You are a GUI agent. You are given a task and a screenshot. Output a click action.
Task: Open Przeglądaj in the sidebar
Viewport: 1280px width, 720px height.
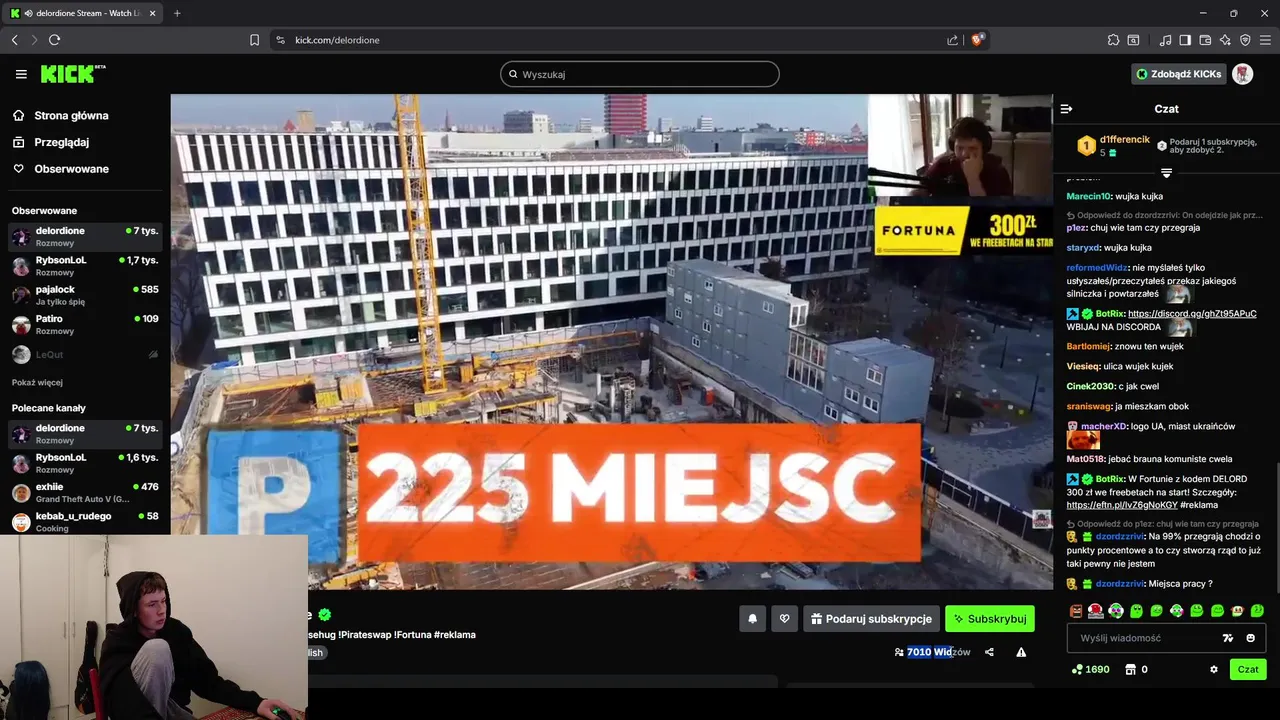tap(51, 142)
